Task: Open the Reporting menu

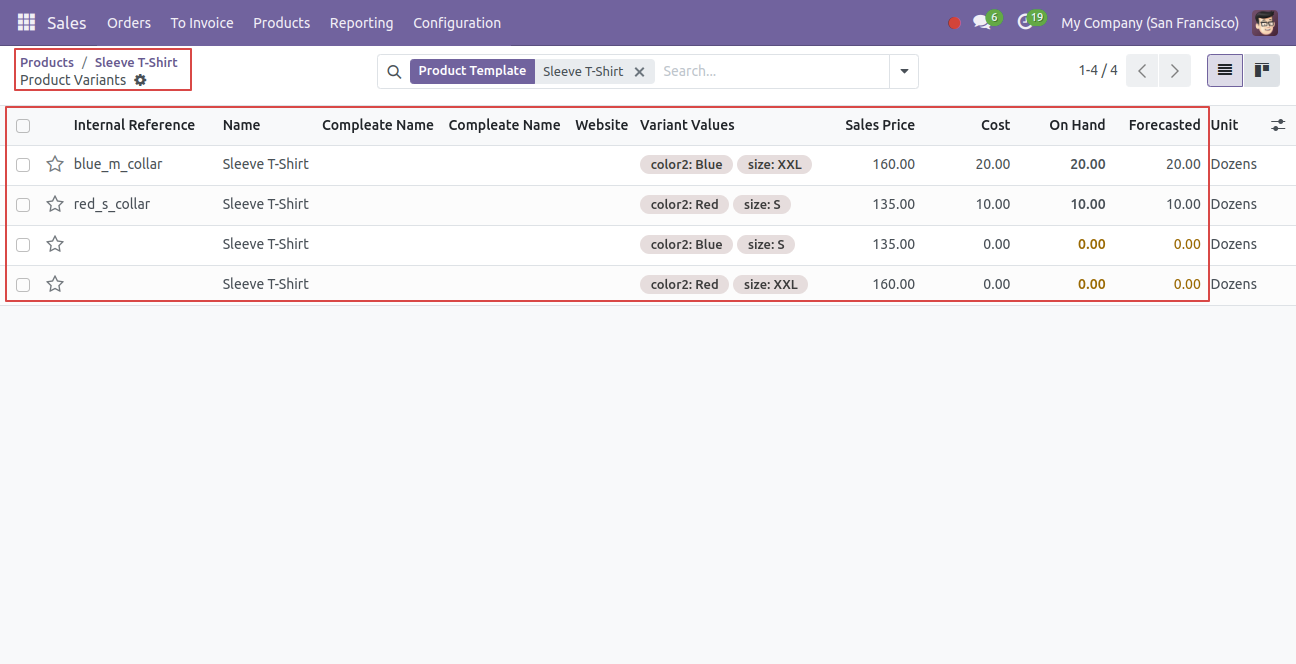Action: pyautogui.click(x=361, y=23)
